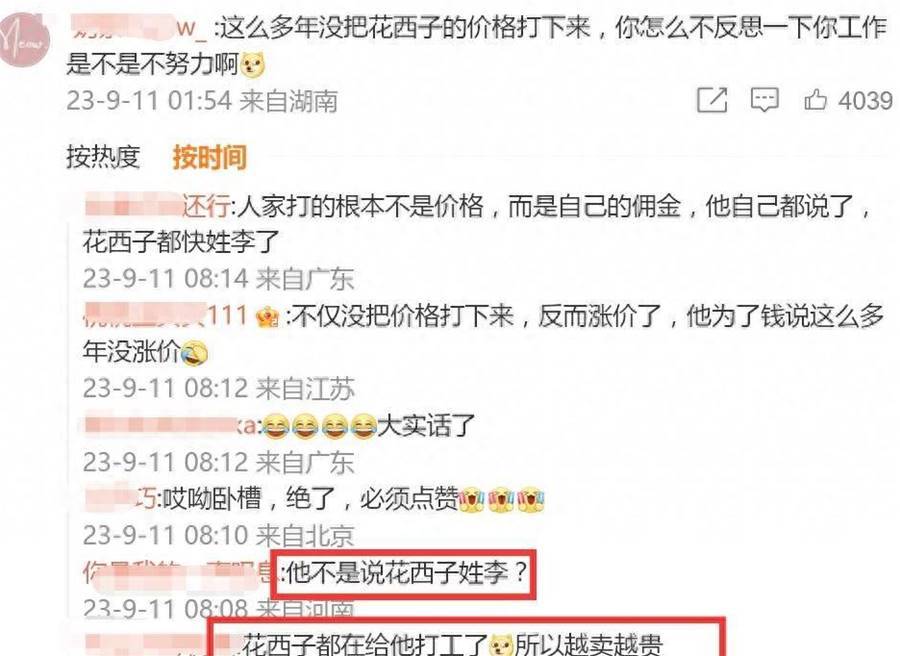This screenshot has height=656, width=900.
Task: Open the username ending 111
Action: tap(166, 315)
